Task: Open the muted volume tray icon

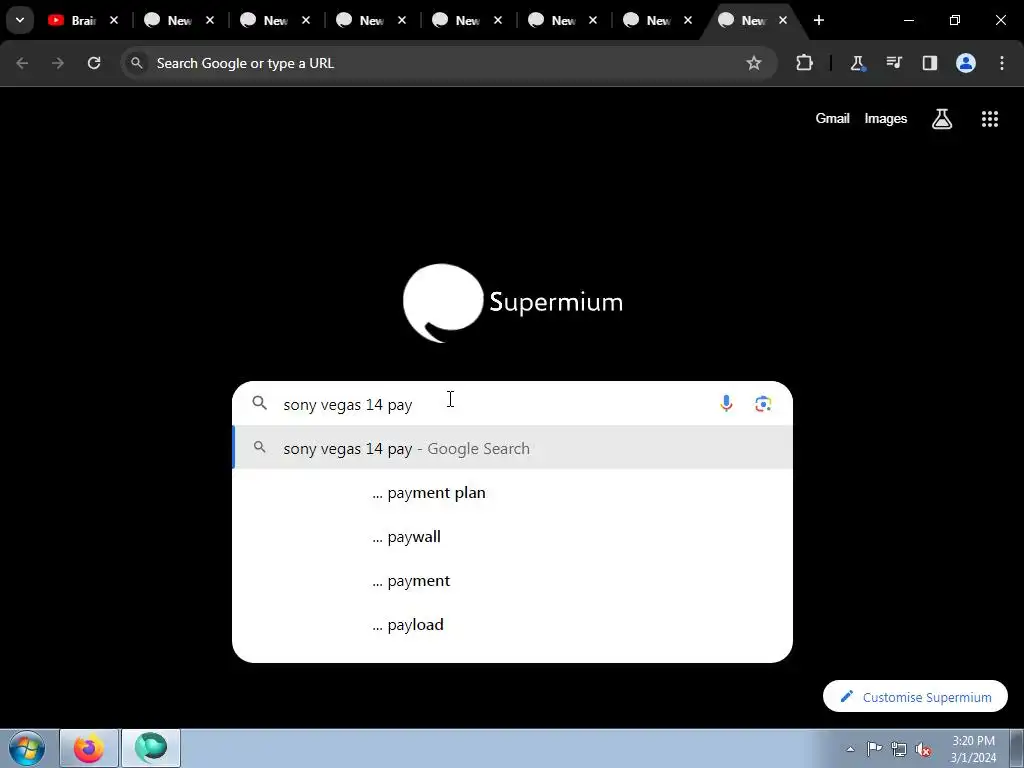Action: coord(923,749)
